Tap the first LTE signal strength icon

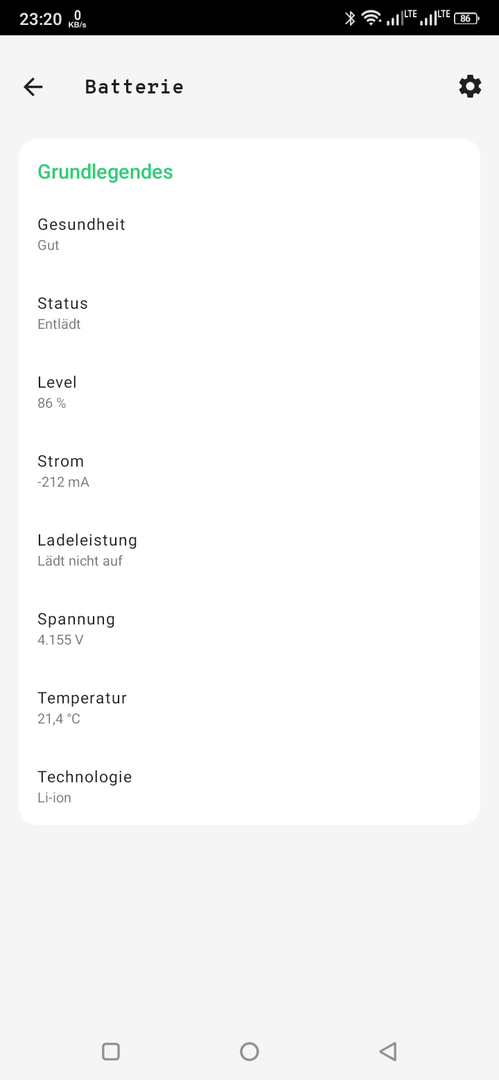(x=401, y=18)
